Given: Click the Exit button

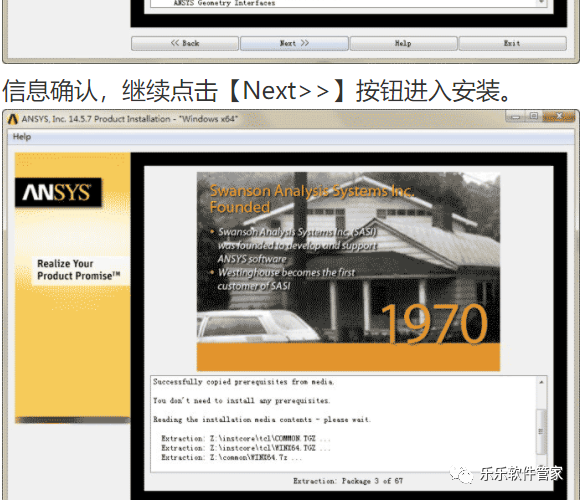Looking at the screenshot, I should [x=513, y=43].
